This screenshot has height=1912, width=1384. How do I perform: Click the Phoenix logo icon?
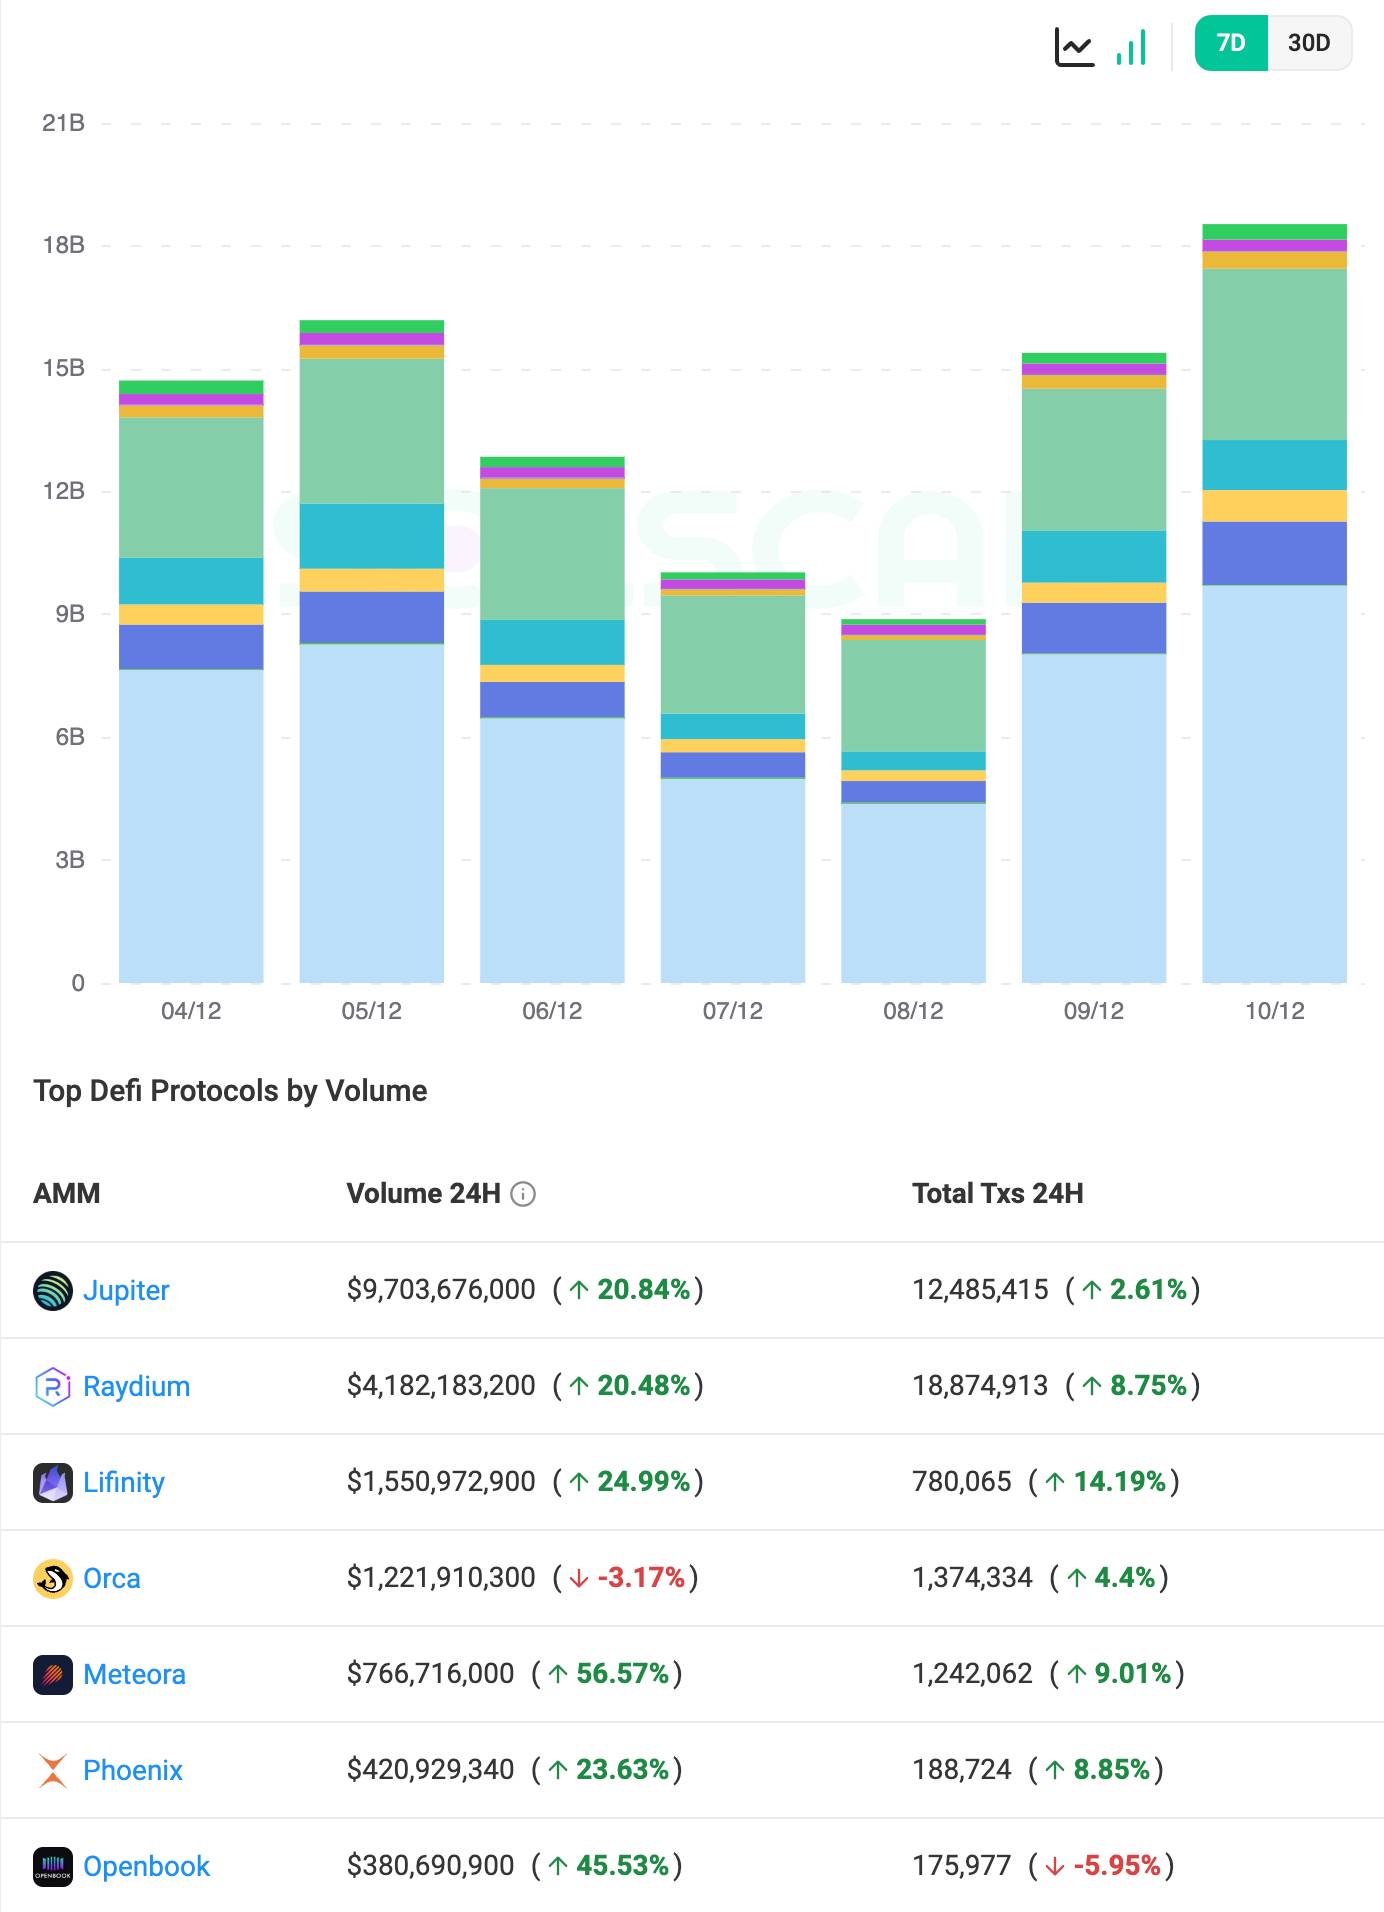coord(53,1771)
